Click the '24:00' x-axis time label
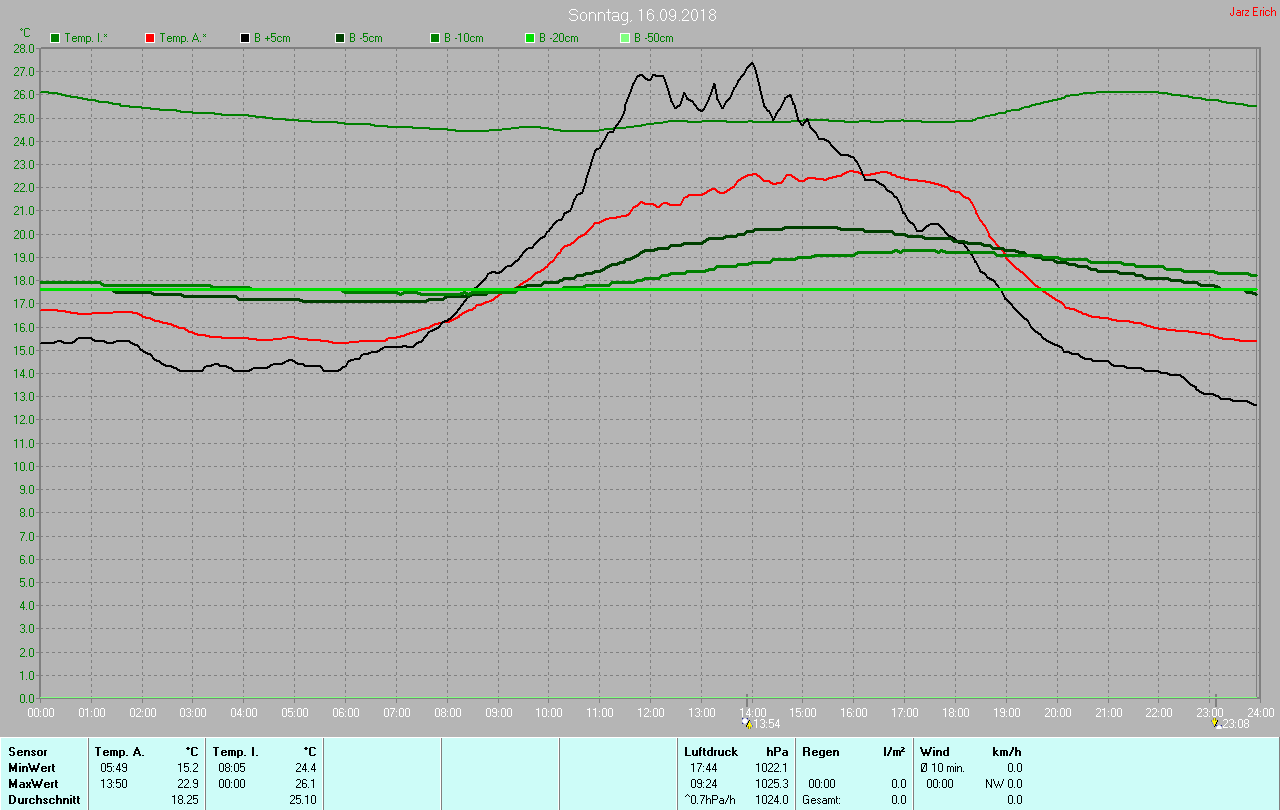Viewport: 1280px width, 810px height. 1260,713
